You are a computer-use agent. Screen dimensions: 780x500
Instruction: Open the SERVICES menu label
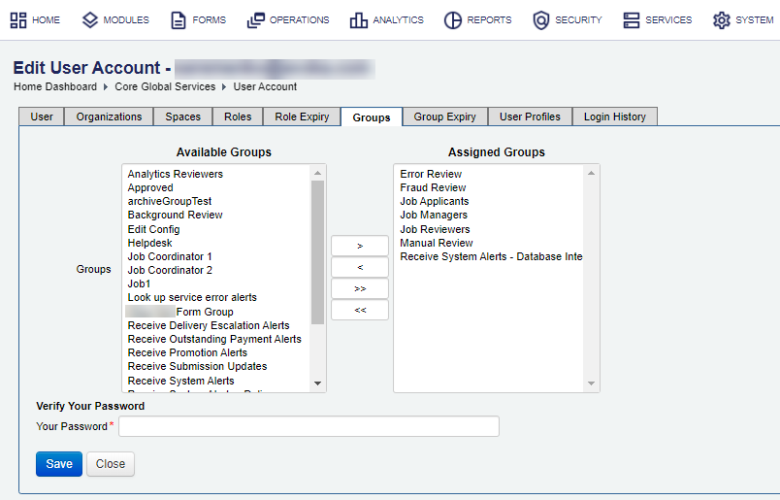tap(669, 20)
